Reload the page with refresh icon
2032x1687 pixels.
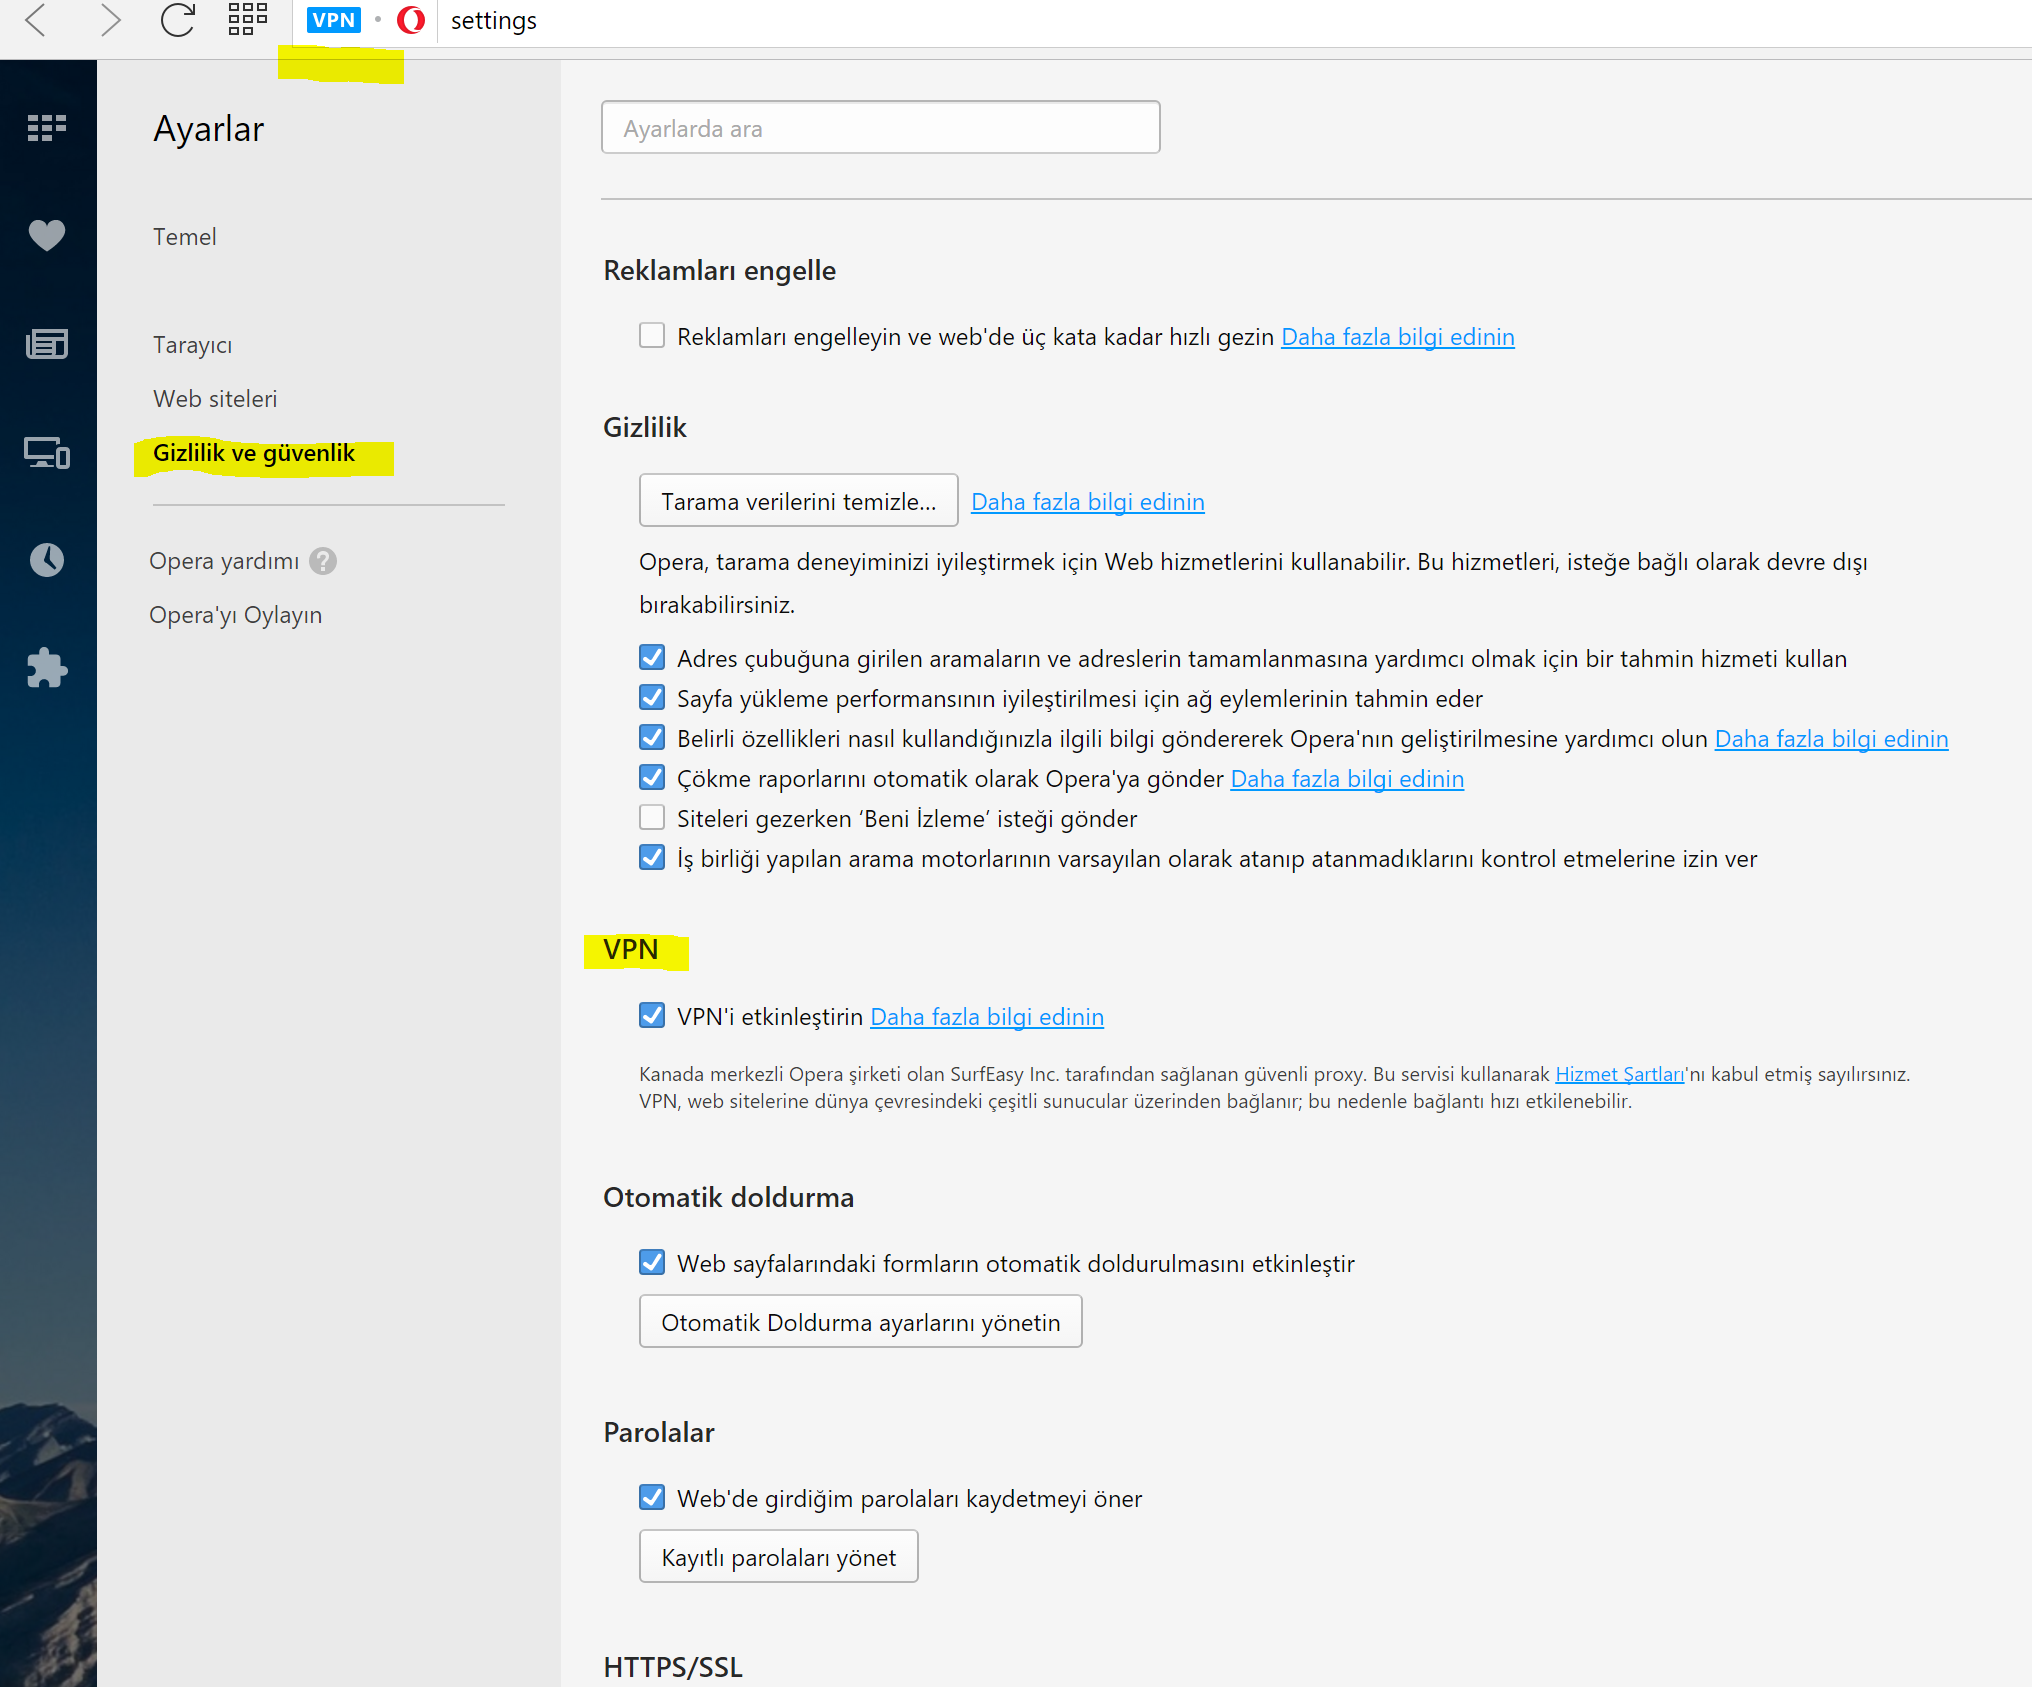point(177,20)
